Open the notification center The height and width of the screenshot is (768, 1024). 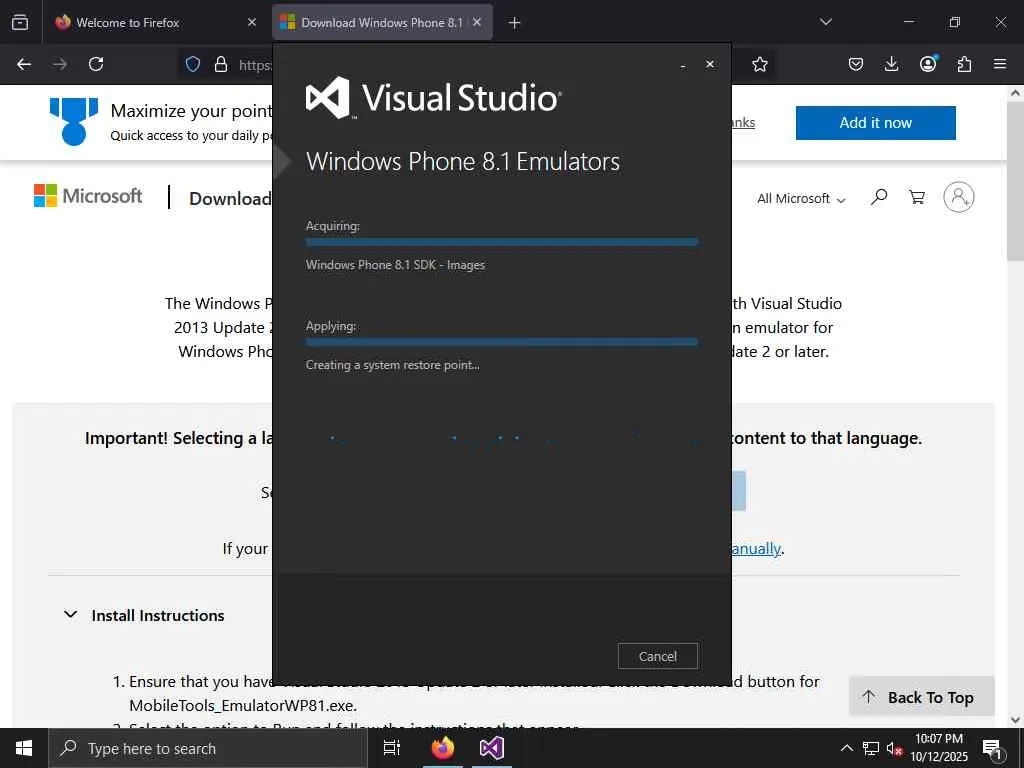992,748
